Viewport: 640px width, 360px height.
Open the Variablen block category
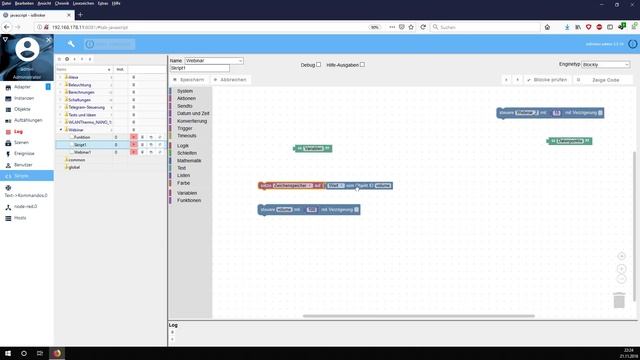187,193
